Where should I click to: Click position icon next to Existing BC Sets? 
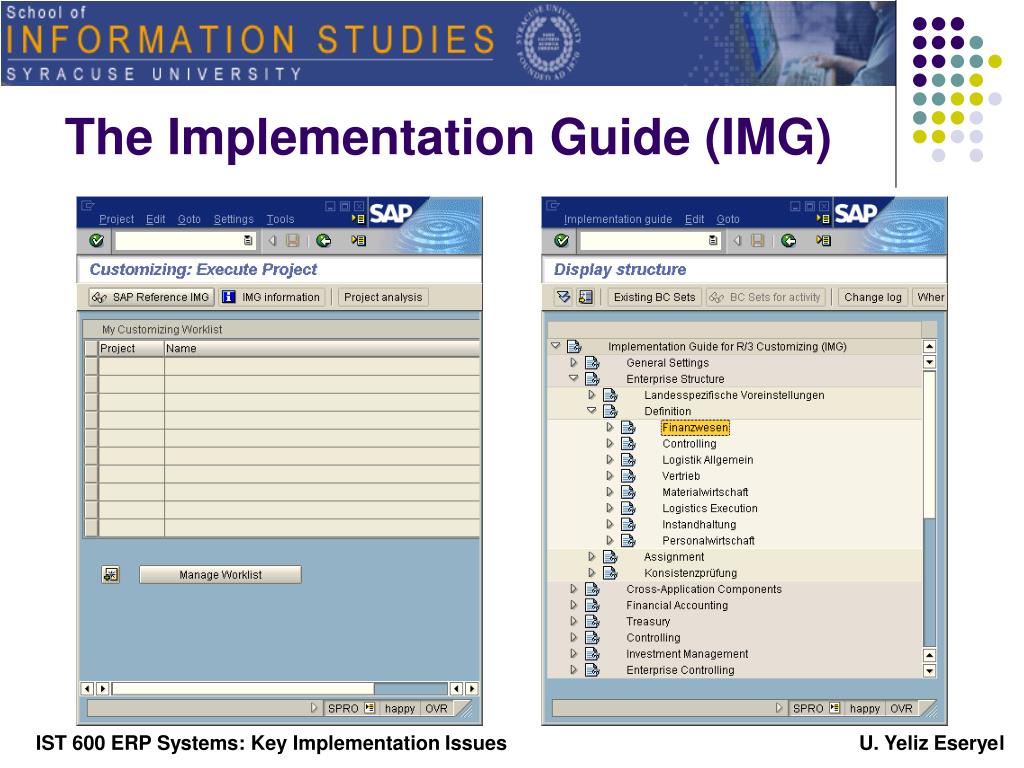click(x=586, y=297)
